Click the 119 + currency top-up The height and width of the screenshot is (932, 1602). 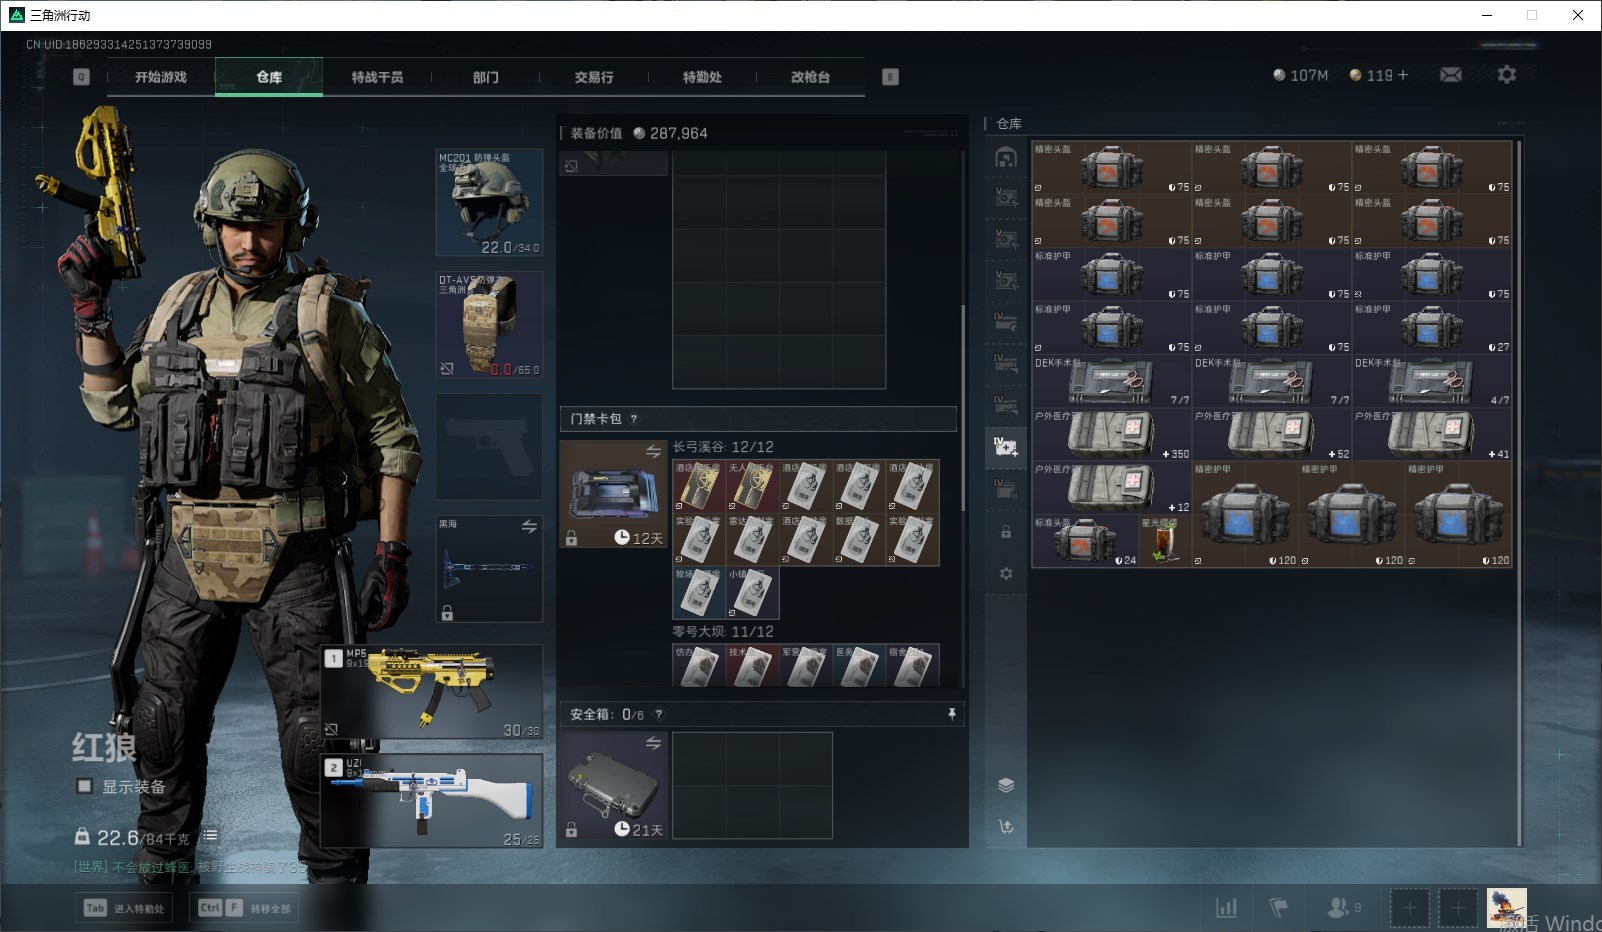(x=1379, y=75)
